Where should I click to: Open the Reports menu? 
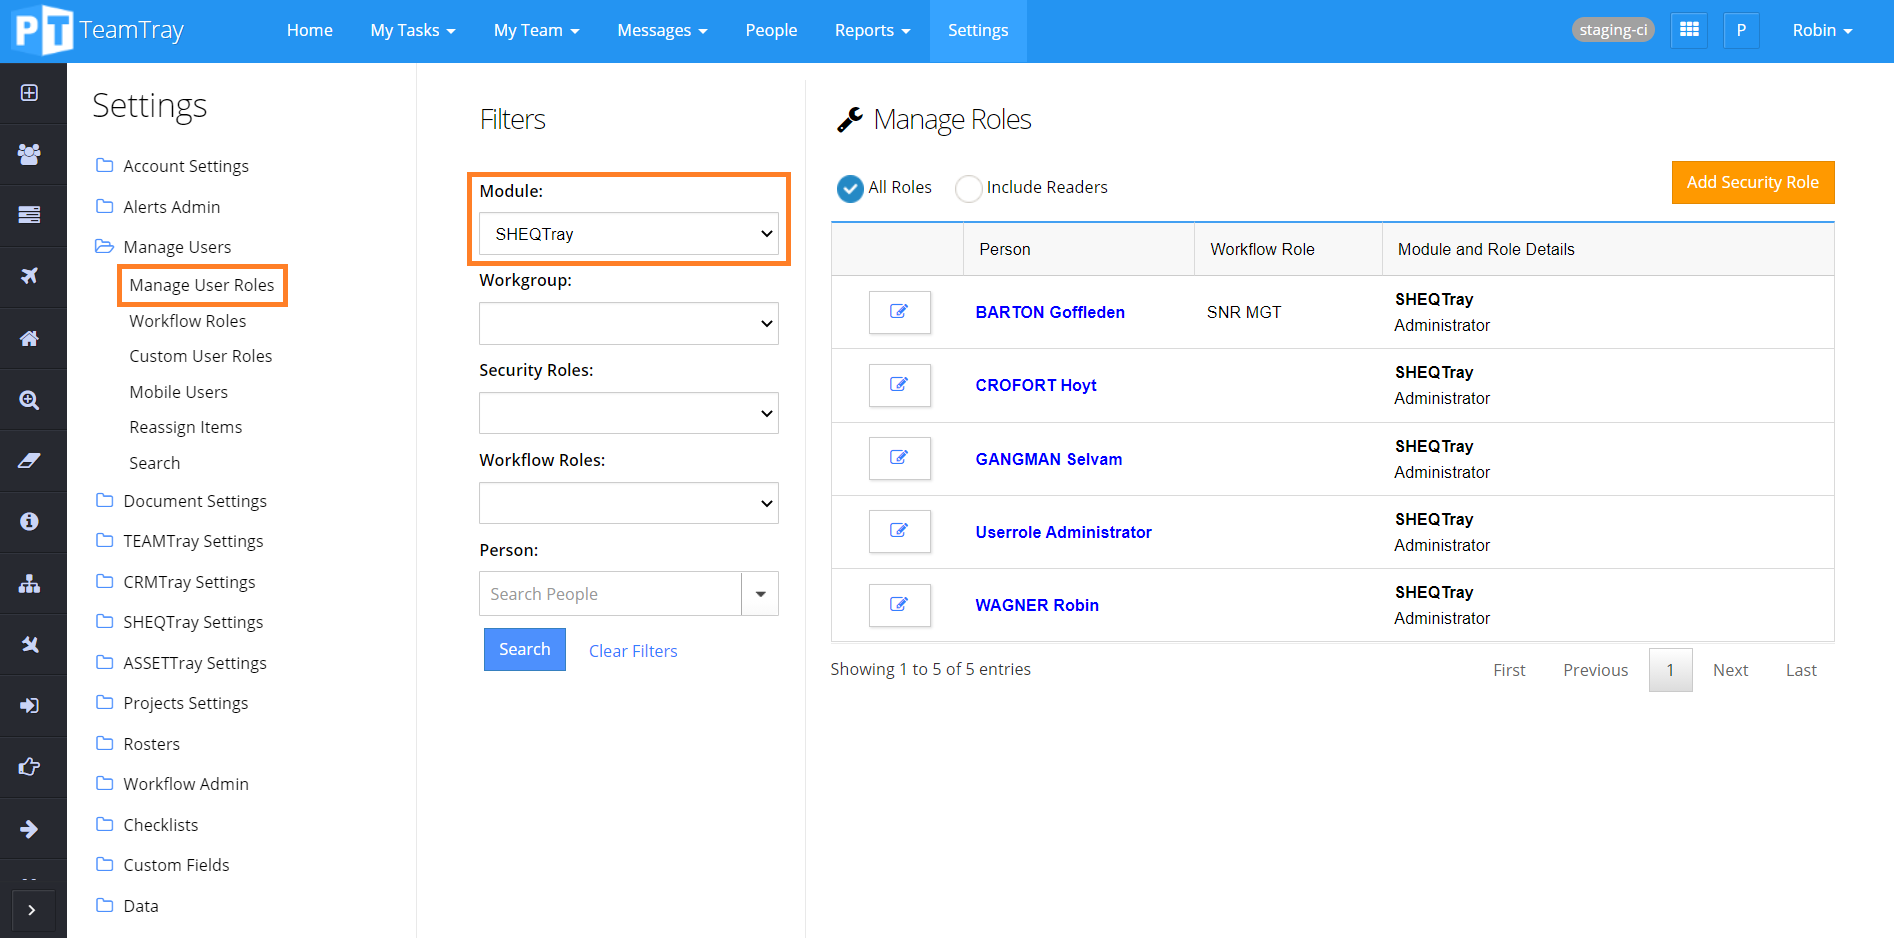[x=873, y=30]
